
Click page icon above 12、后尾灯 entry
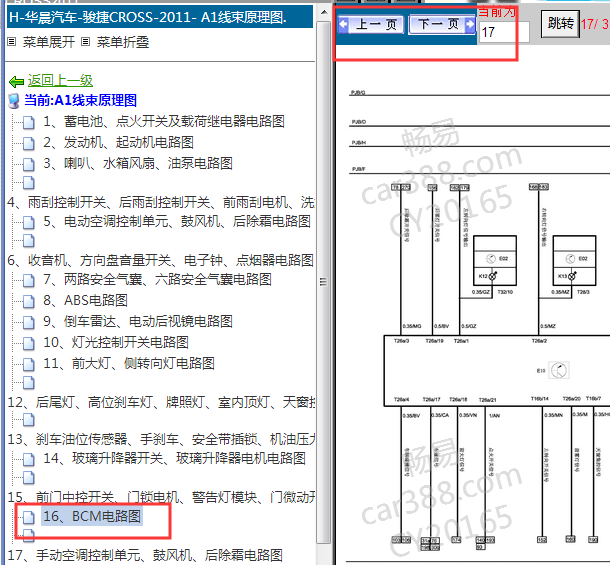(x=28, y=383)
